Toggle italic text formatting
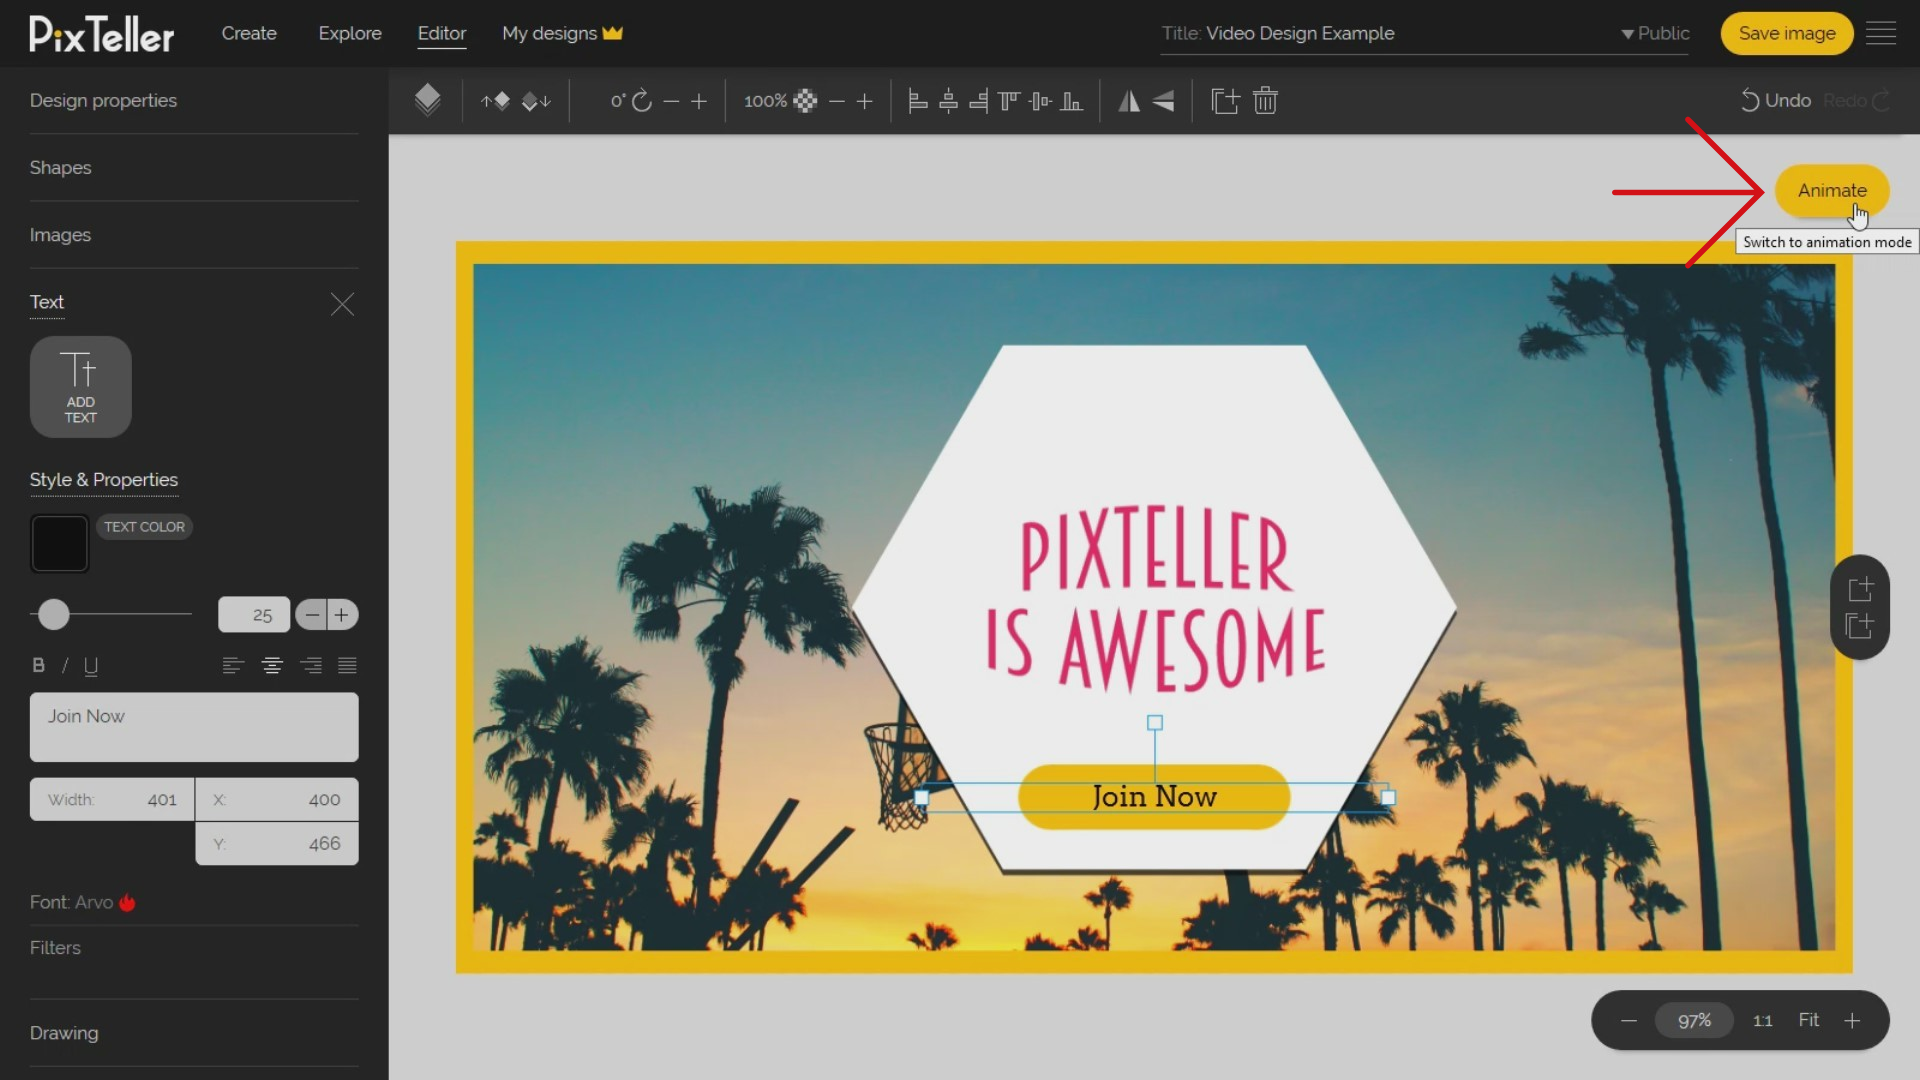This screenshot has width=1920, height=1080. coord(65,666)
